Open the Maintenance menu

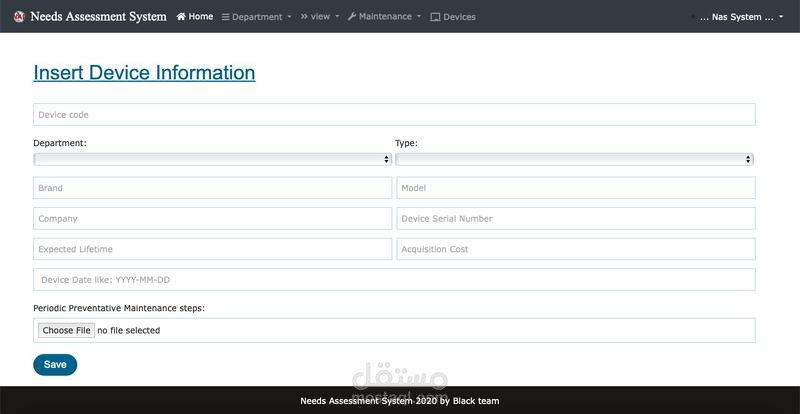[385, 16]
